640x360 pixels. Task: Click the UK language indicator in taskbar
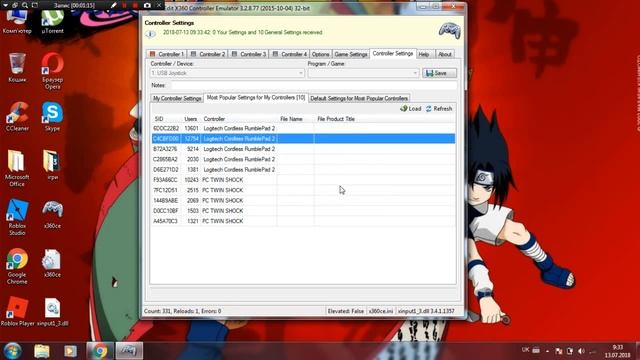525,350
